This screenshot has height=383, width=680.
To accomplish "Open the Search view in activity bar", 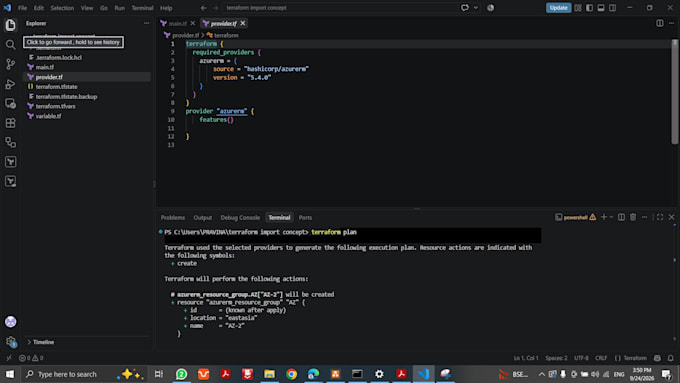I will (x=10, y=45).
